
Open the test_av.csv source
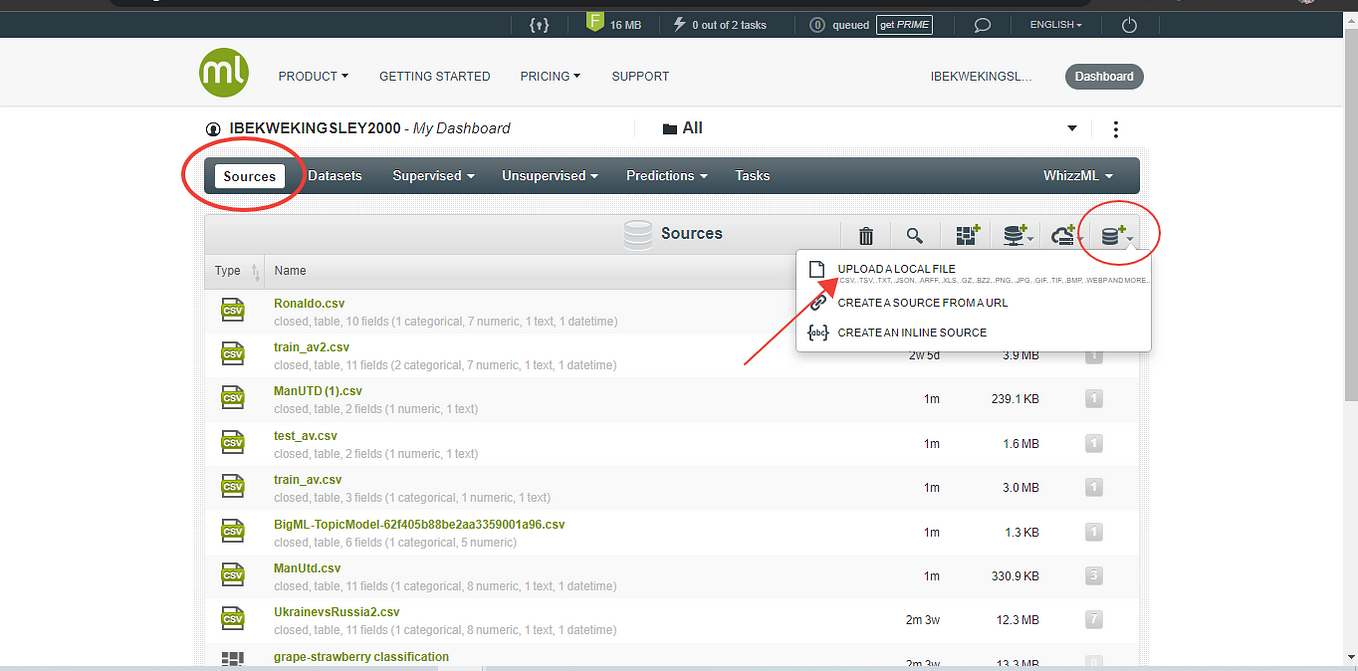[x=306, y=436]
